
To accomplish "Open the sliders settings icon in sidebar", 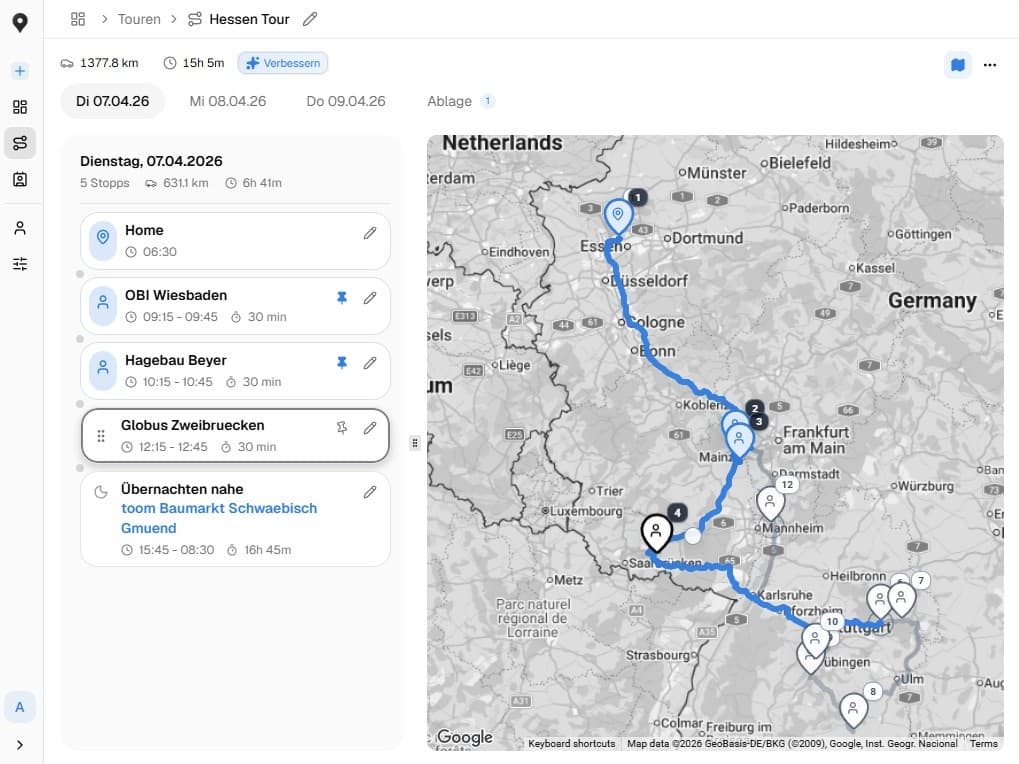I will point(20,264).
